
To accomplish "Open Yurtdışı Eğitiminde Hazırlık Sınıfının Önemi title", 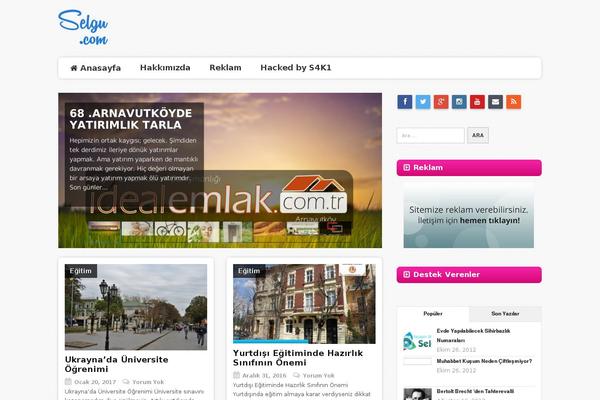I will point(298,358).
